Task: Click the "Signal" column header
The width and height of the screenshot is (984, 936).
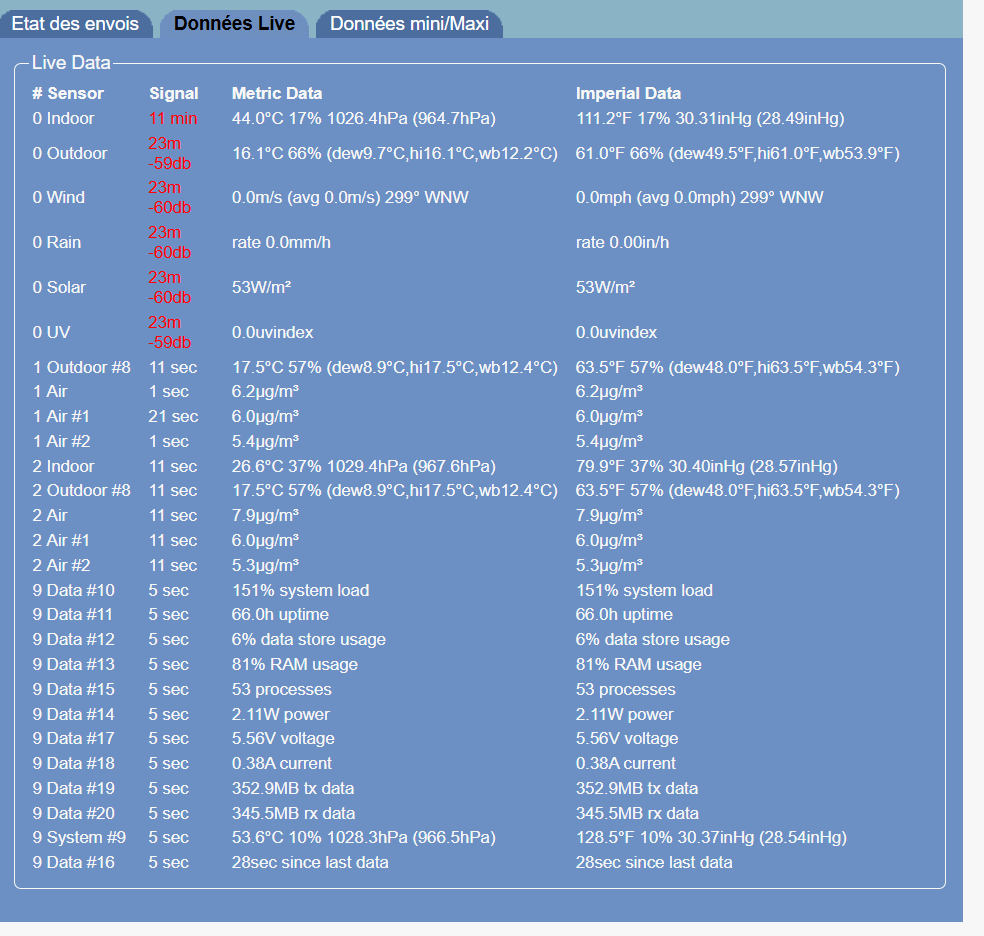Action: (174, 93)
